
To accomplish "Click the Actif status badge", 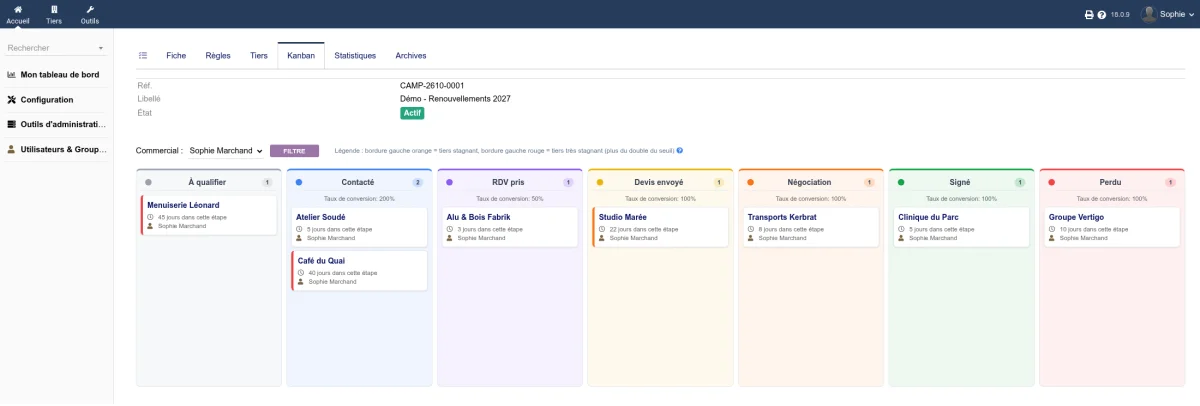I will pos(412,113).
